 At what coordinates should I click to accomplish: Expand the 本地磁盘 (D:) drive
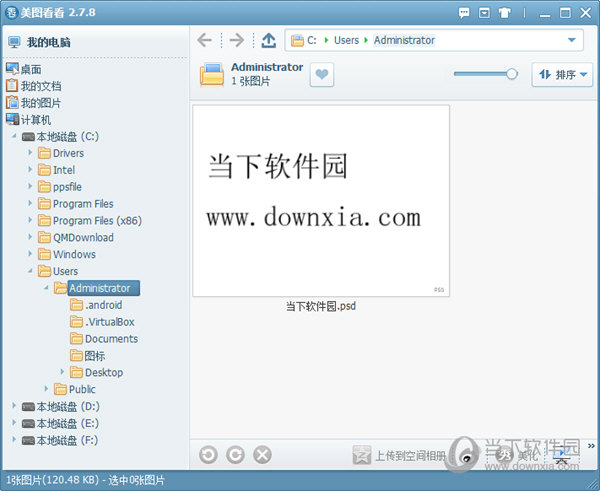pyautogui.click(x=13, y=407)
